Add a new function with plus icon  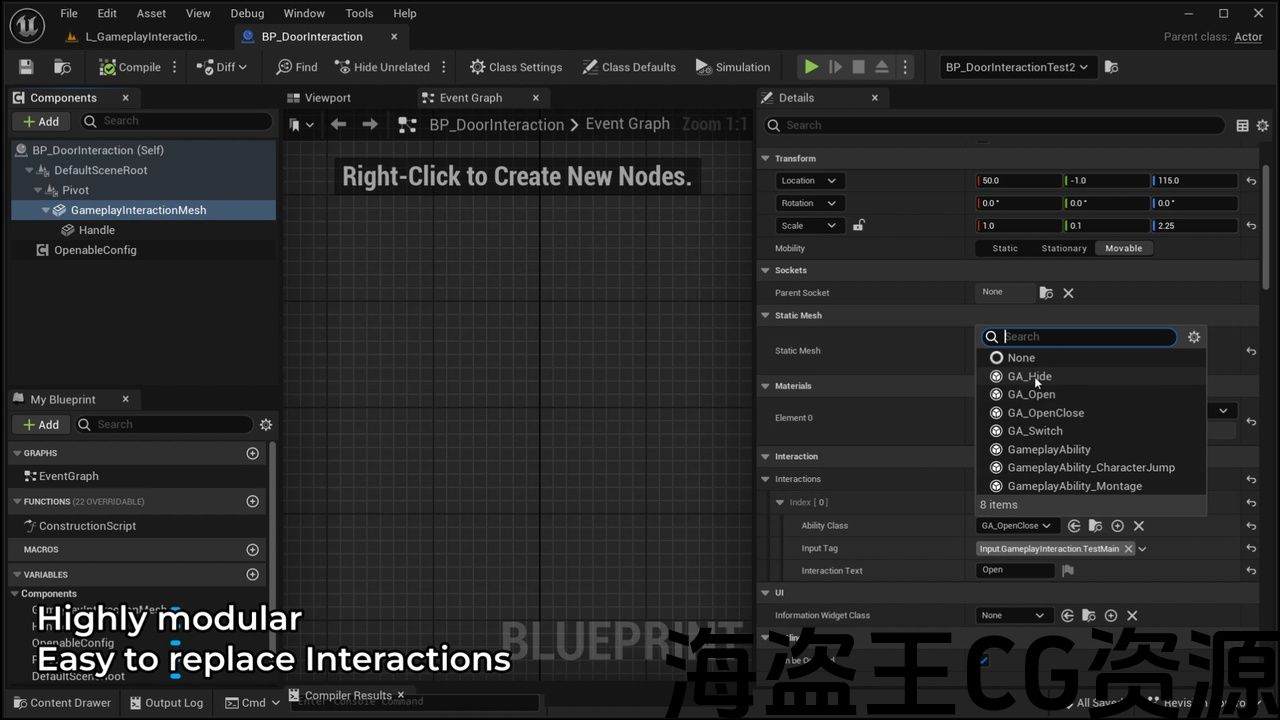tap(252, 501)
